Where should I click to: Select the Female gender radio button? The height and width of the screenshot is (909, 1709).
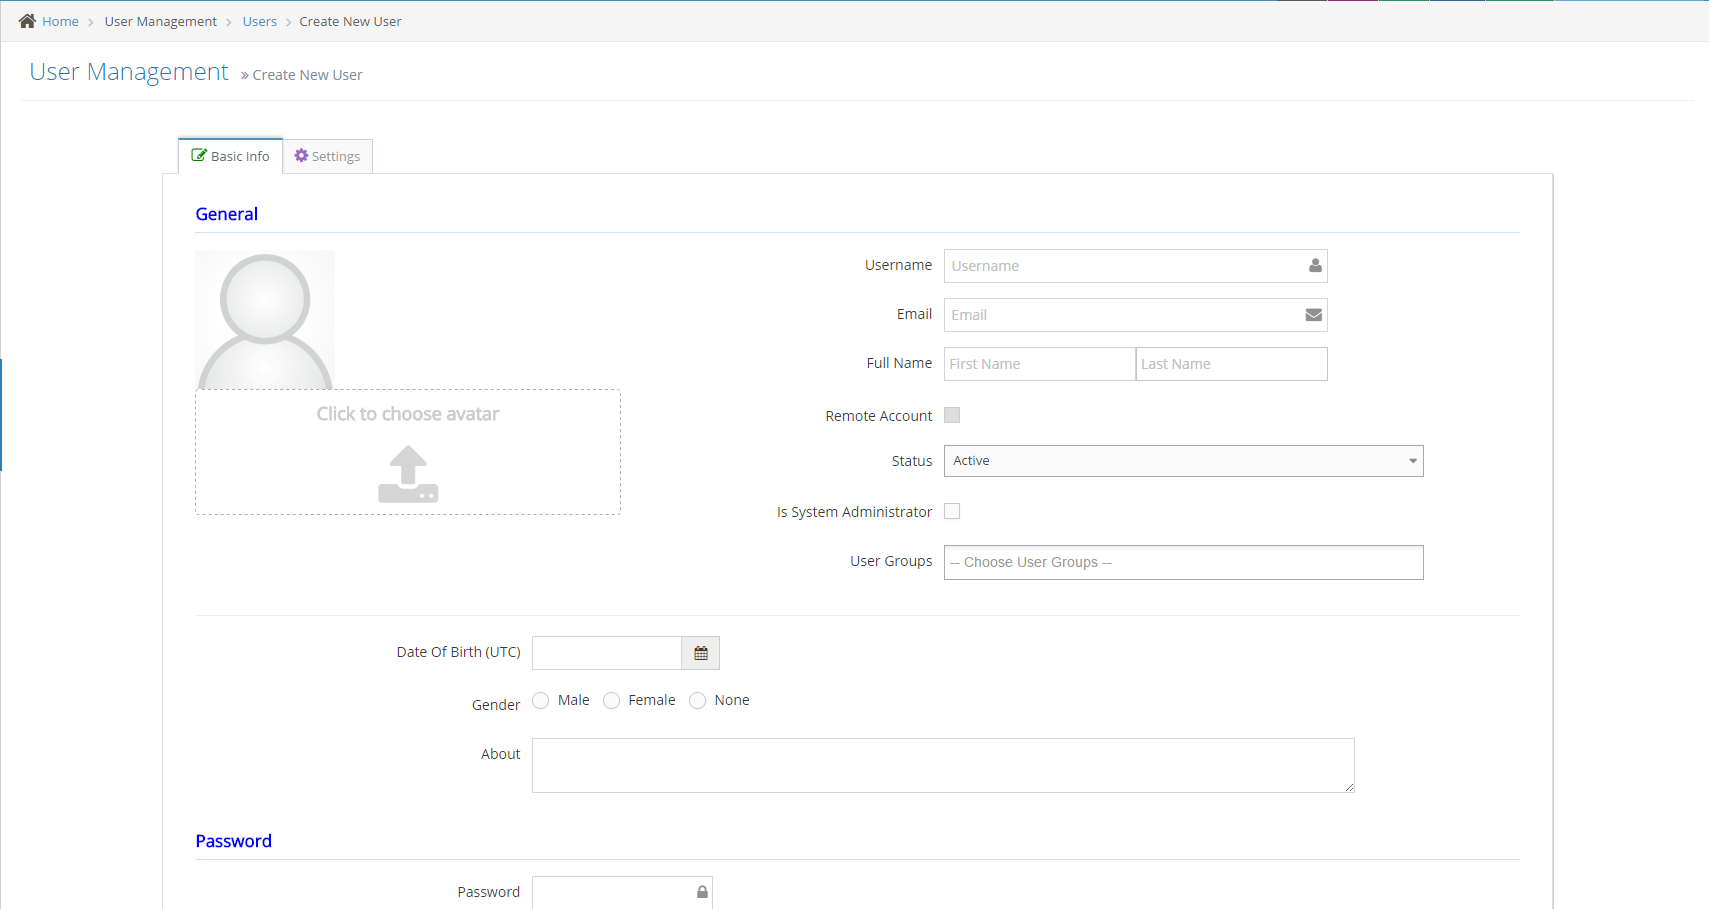[x=612, y=700]
